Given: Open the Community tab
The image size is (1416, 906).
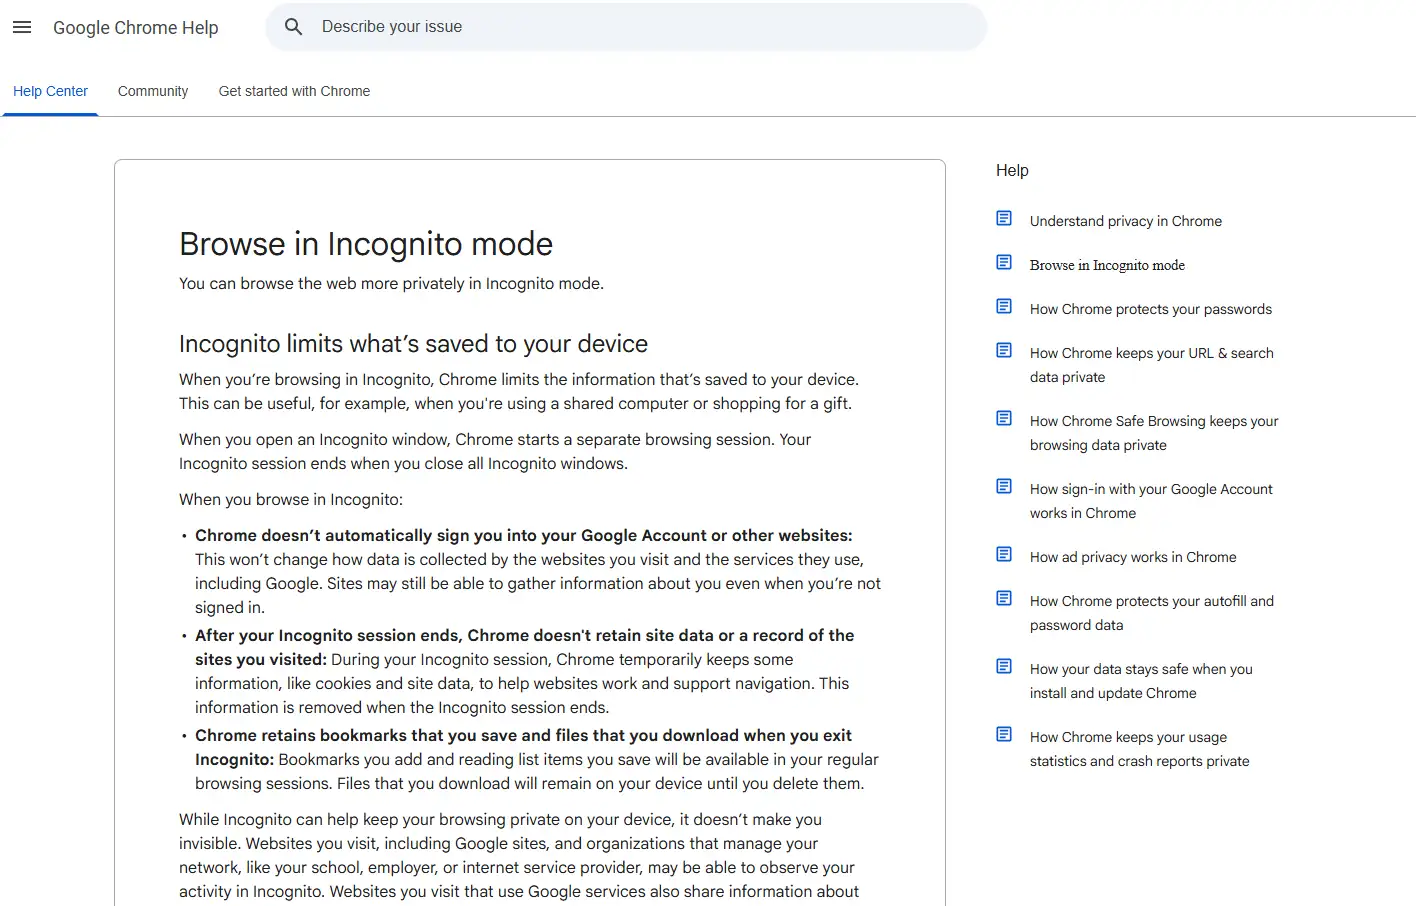Looking at the screenshot, I should click(x=153, y=91).
